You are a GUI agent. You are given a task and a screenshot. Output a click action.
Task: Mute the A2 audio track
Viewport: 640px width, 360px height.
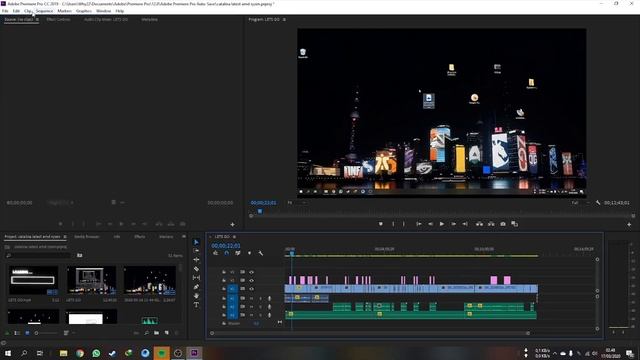(251, 307)
